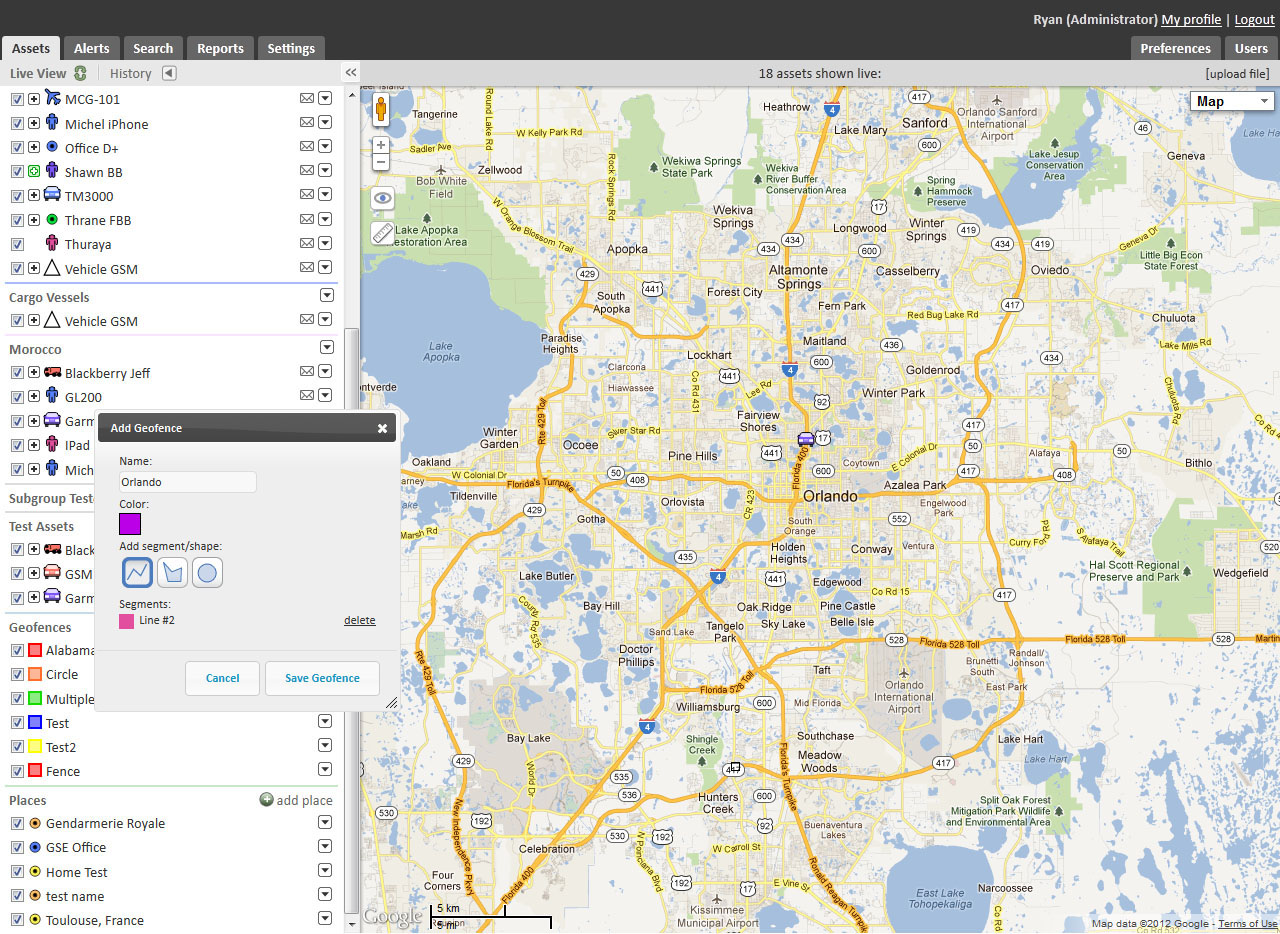Click the eye visibility icon on the map toolbar
Image resolution: width=1280 pixels, height=934 pixels.
(381, 198)
